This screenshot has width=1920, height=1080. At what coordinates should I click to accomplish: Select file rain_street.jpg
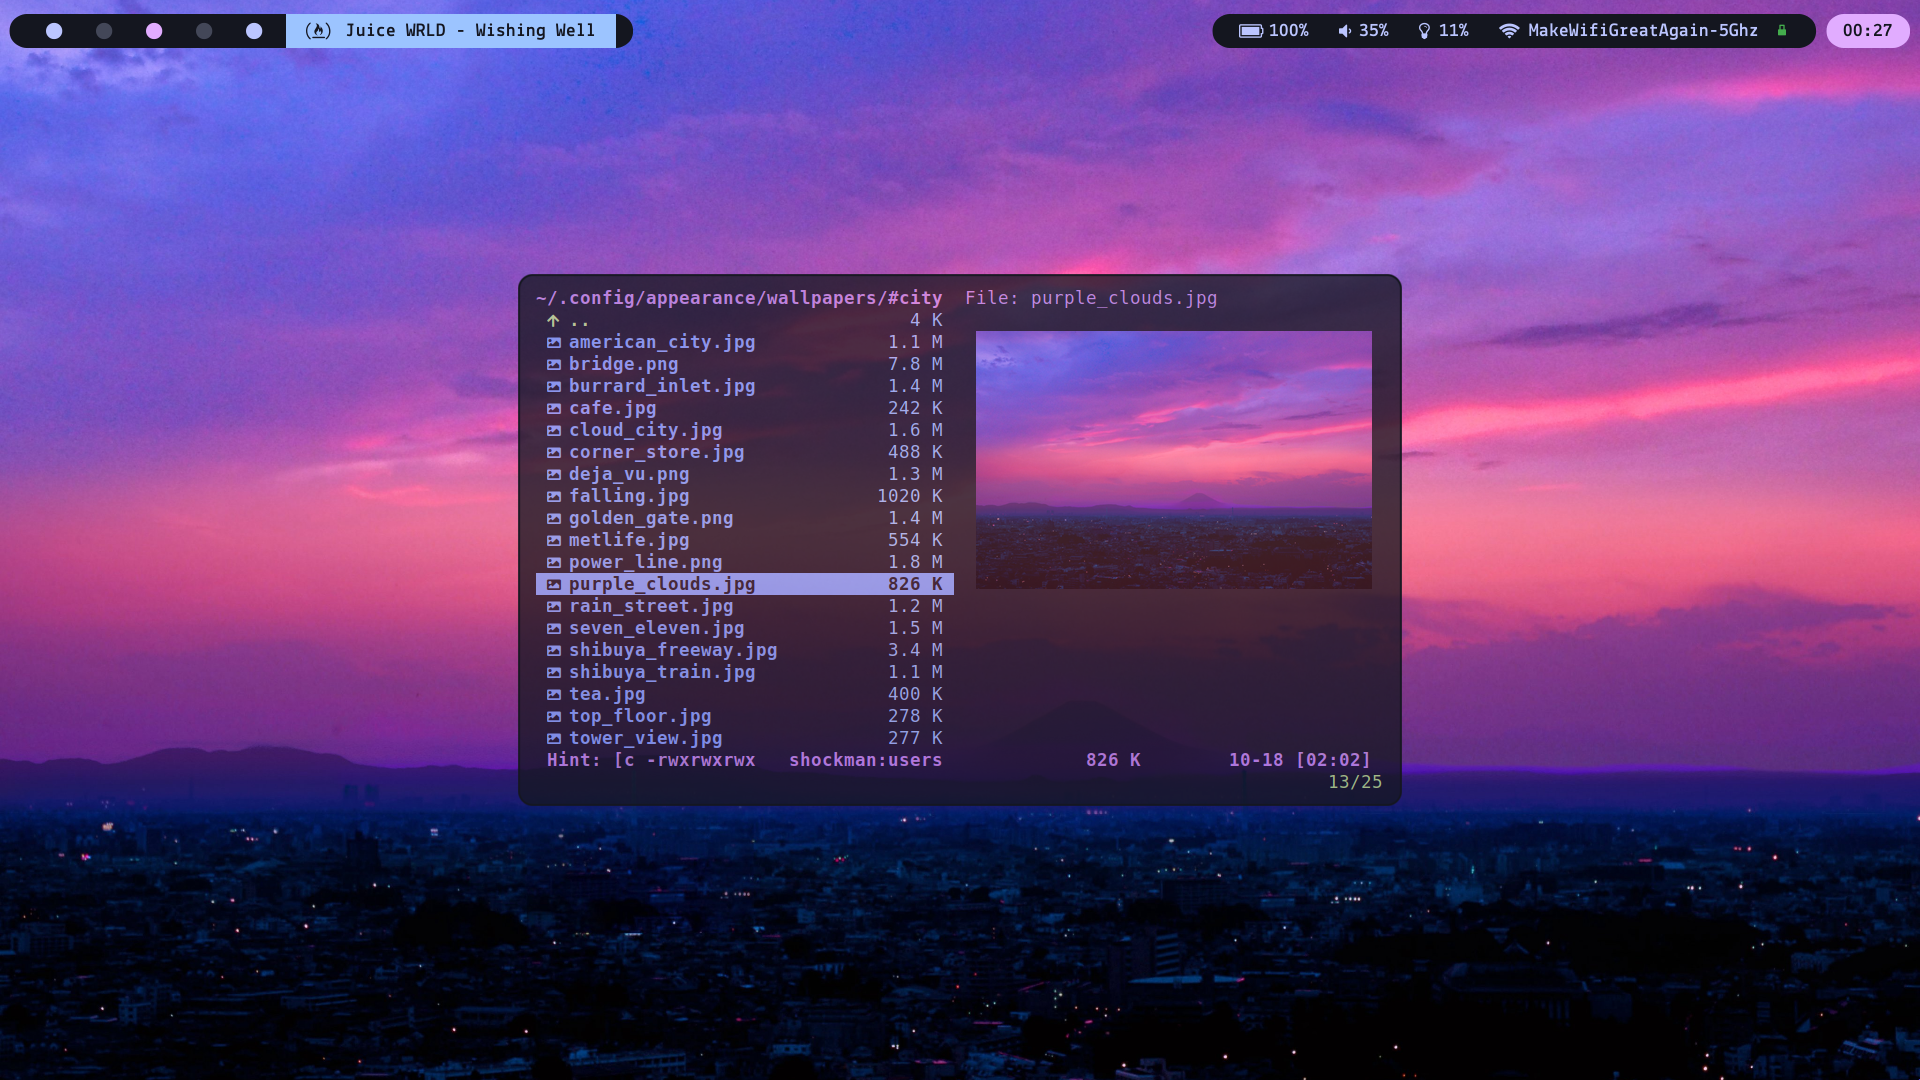[745, 606]
